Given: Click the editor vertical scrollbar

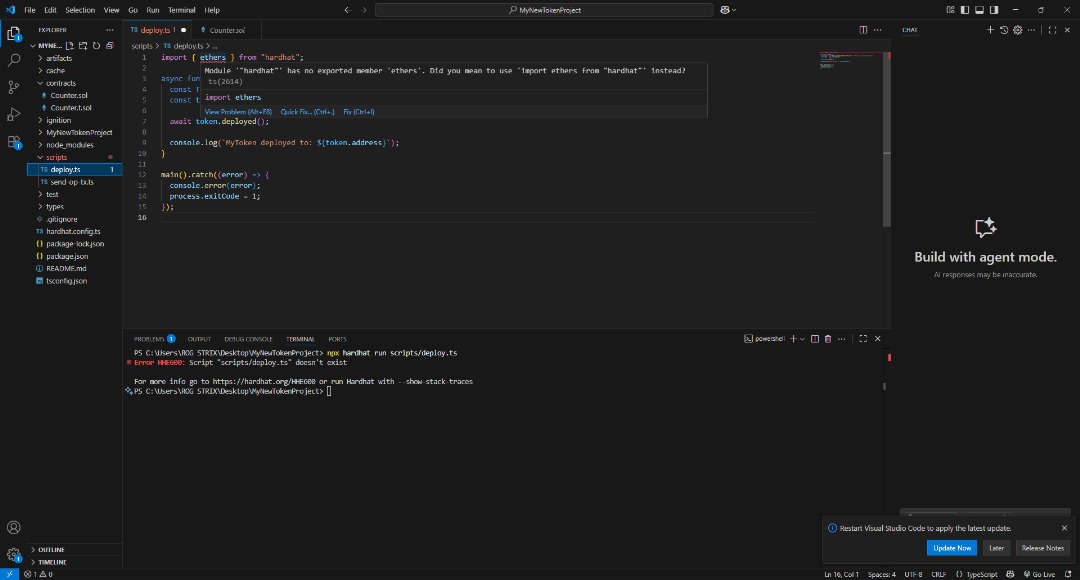Looking at the screenshot, I should [x=887, y=139].
